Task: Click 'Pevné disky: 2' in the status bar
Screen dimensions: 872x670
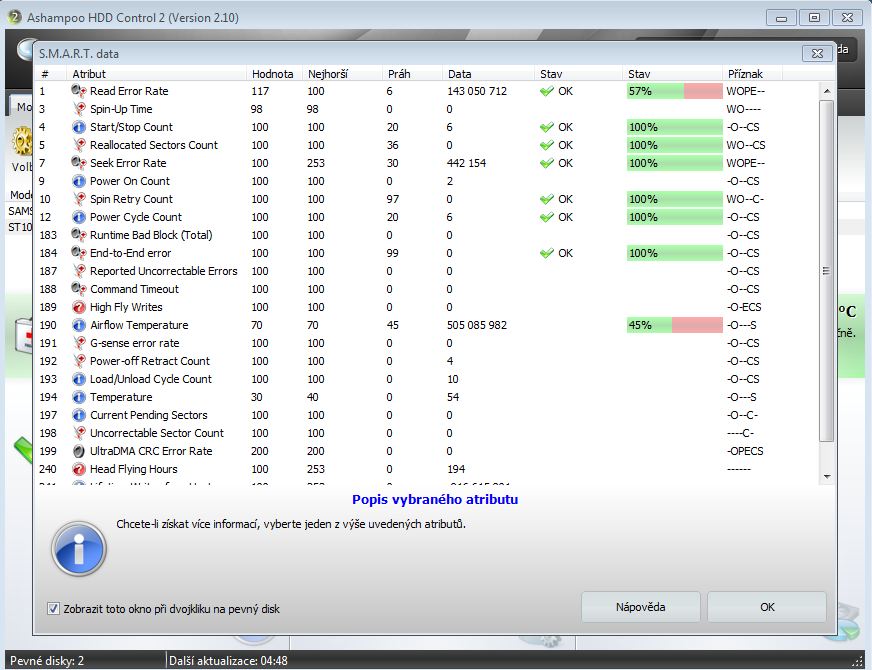Action: point(47,661)
